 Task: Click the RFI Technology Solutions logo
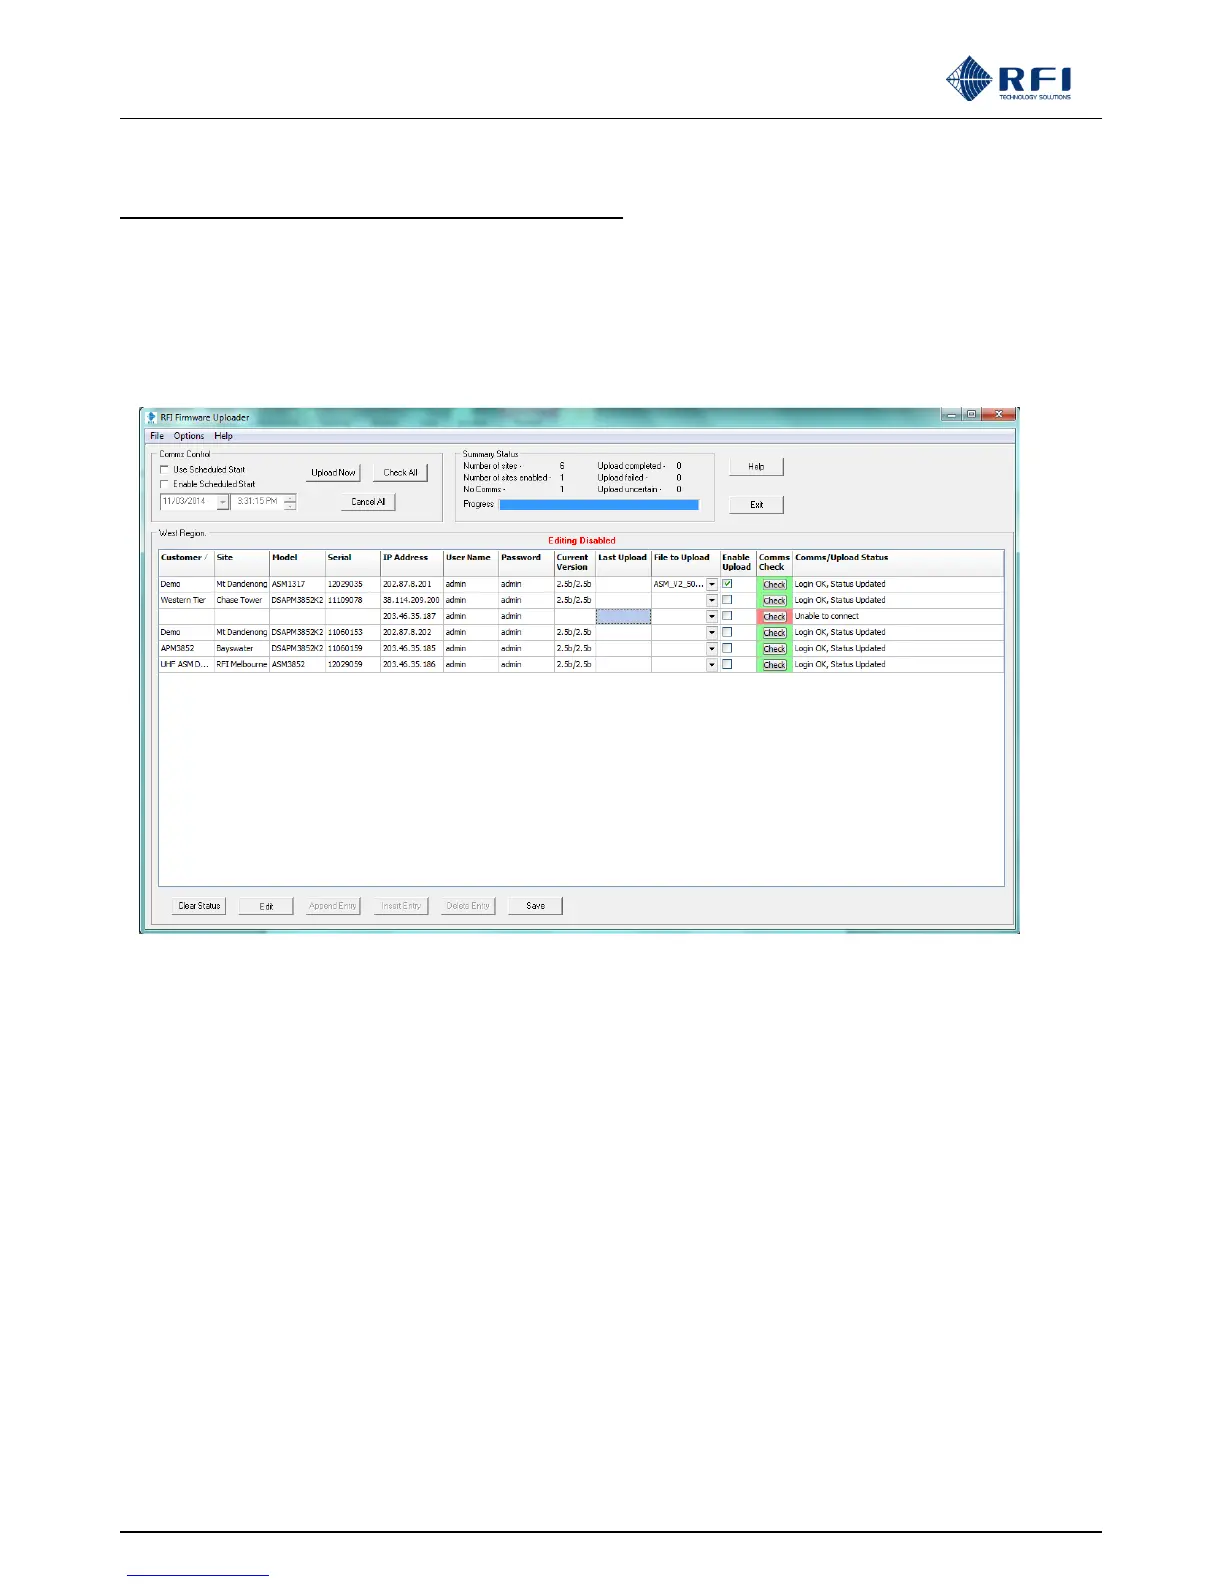1008,79
